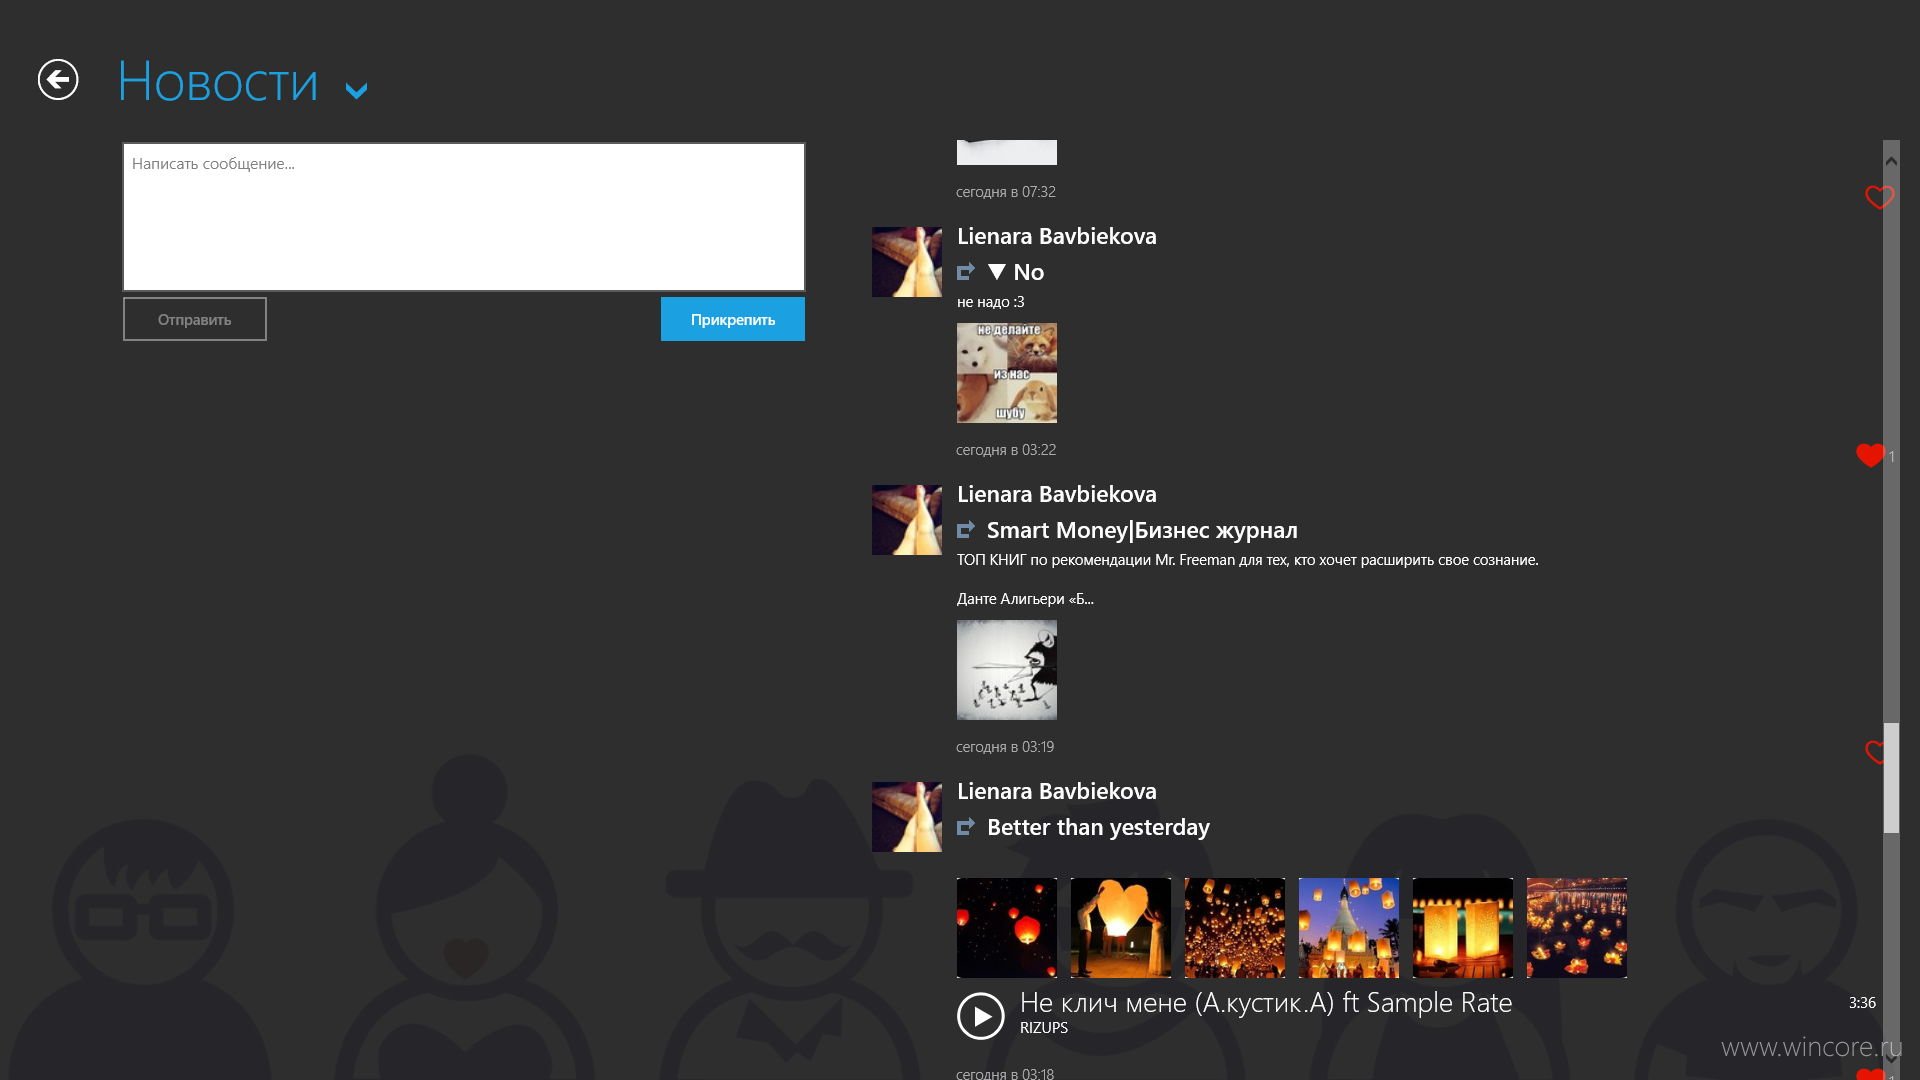Like the post from сегодня в 07:32
Viewport: 1920px width, 1080px height.
tap(1878, 197)
